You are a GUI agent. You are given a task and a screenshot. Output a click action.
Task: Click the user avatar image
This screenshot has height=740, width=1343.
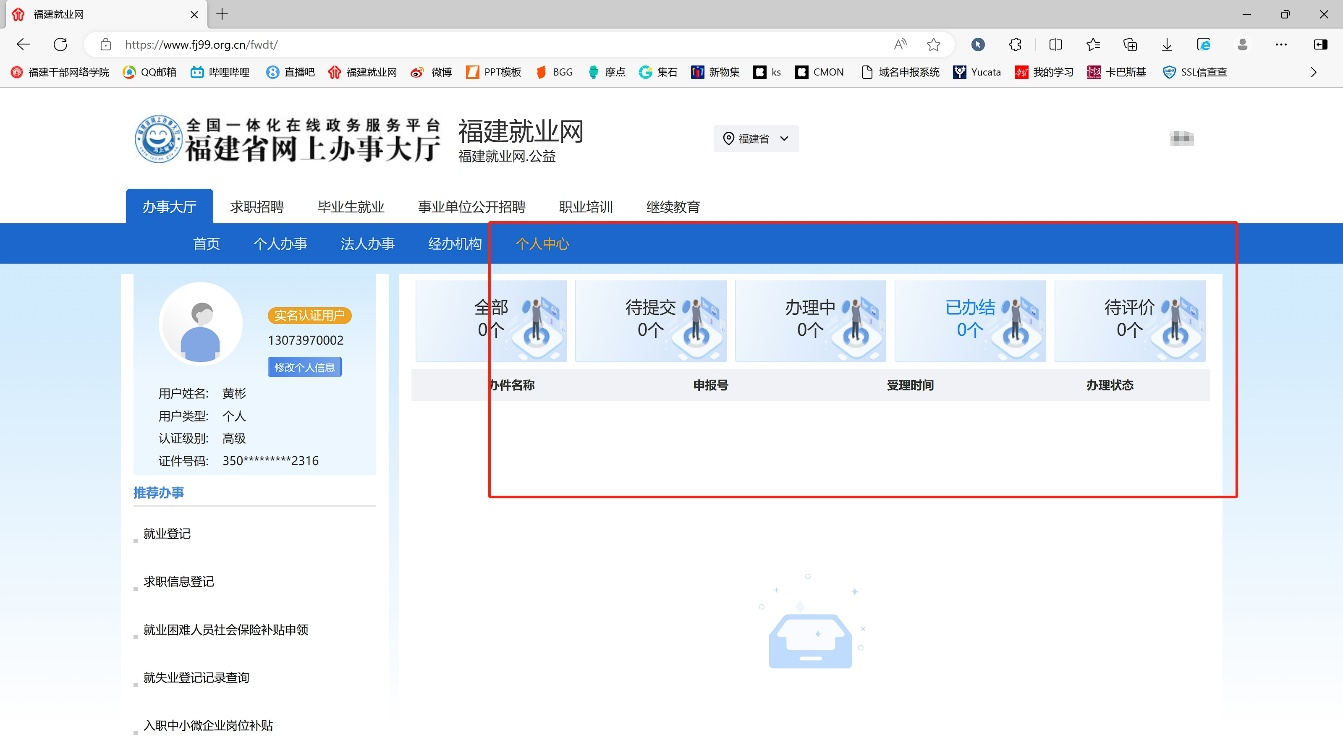tap(199, 325)
